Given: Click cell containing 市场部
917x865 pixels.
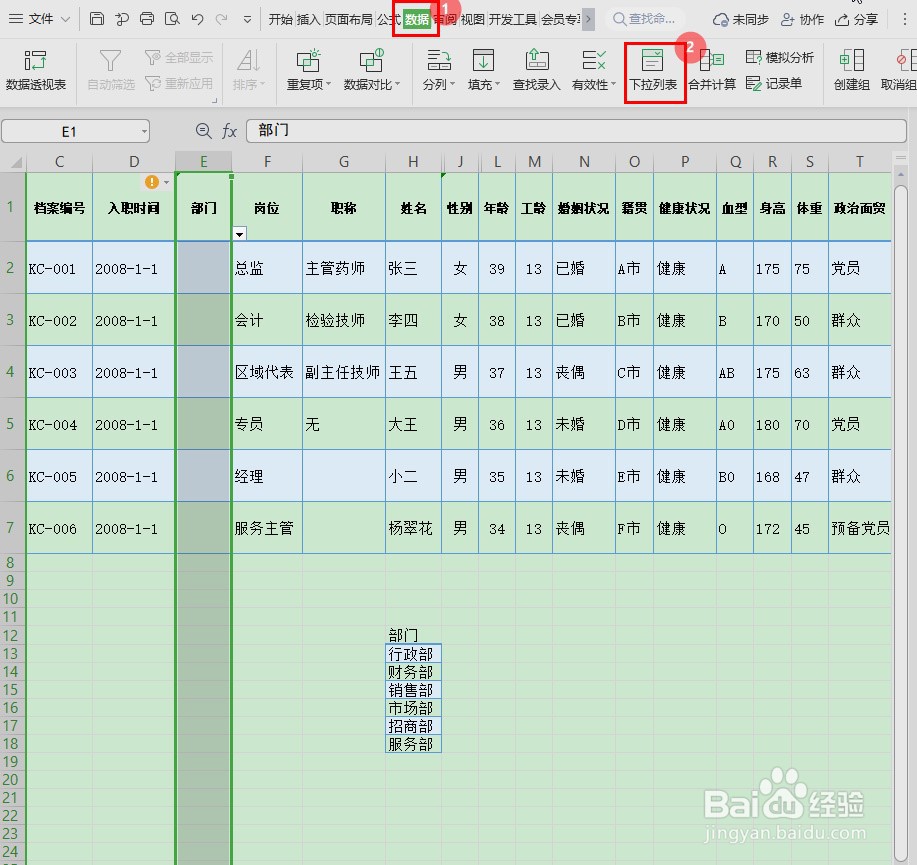Looking at the screenshot, I should (x=413, y=708).
